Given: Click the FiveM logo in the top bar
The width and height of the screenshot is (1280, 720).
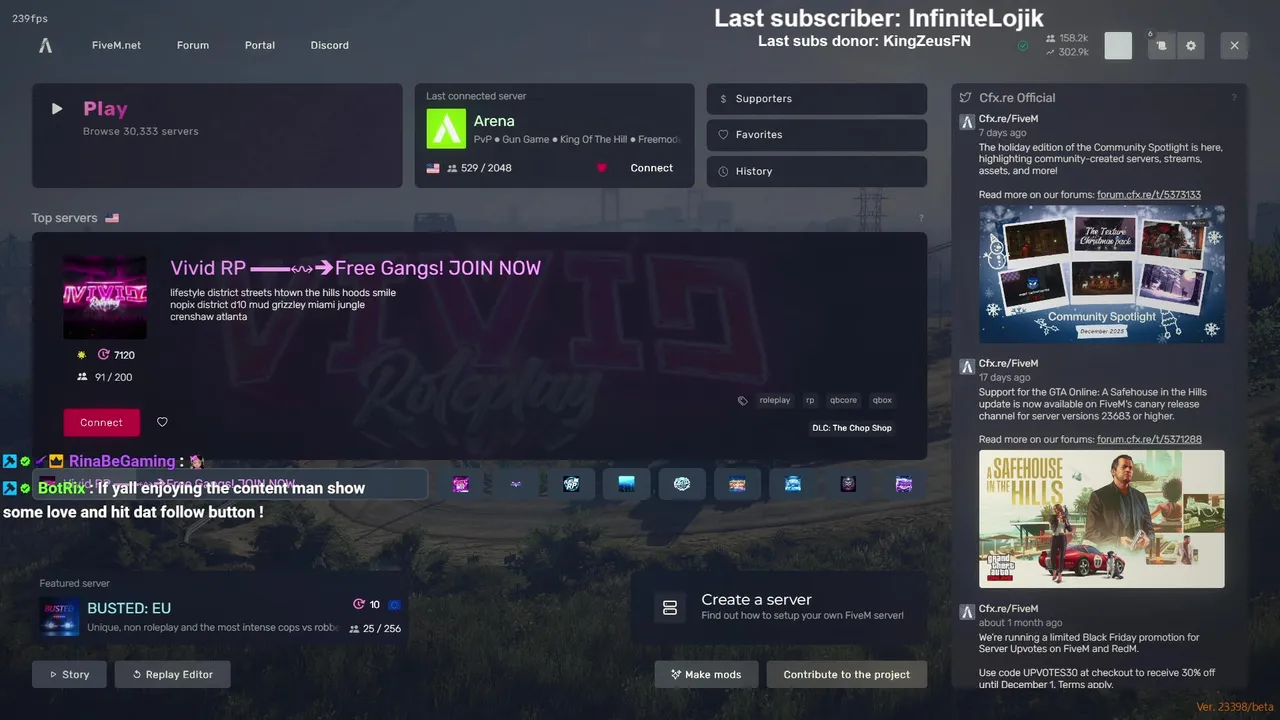Looking at the screenshot, I should pos(45,45).
